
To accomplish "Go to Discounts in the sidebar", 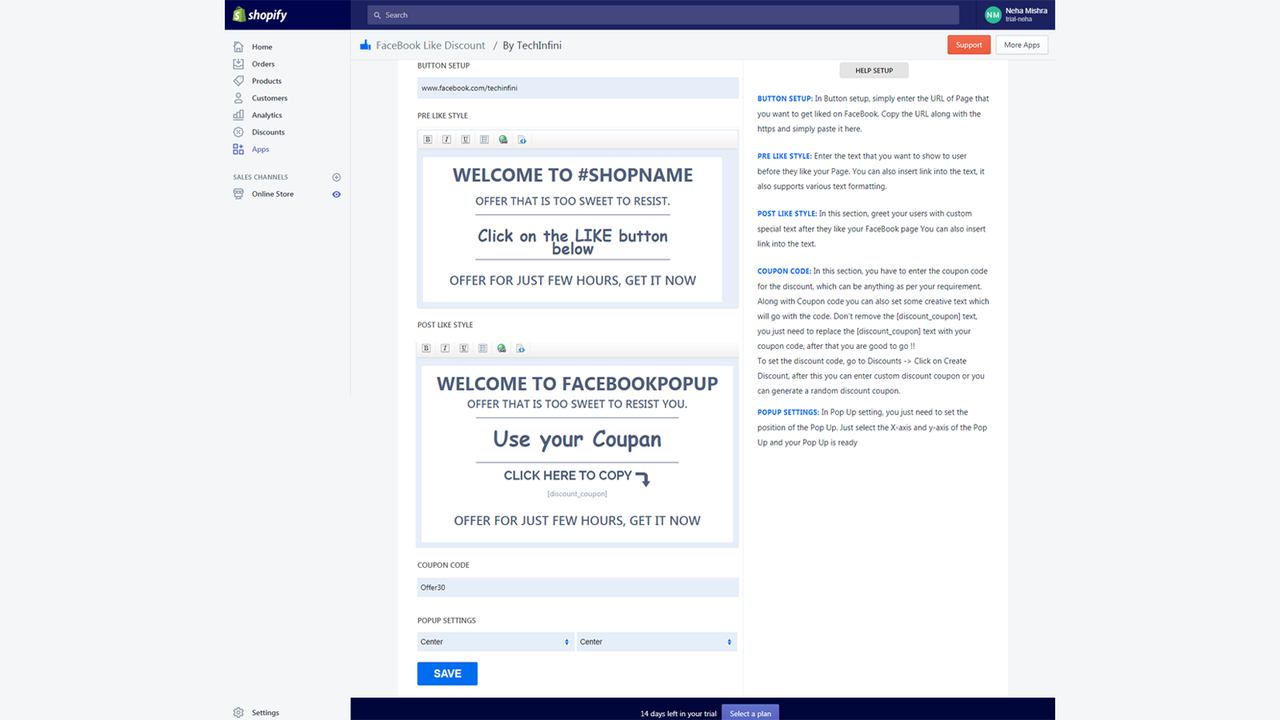I will tap(268, 132).
